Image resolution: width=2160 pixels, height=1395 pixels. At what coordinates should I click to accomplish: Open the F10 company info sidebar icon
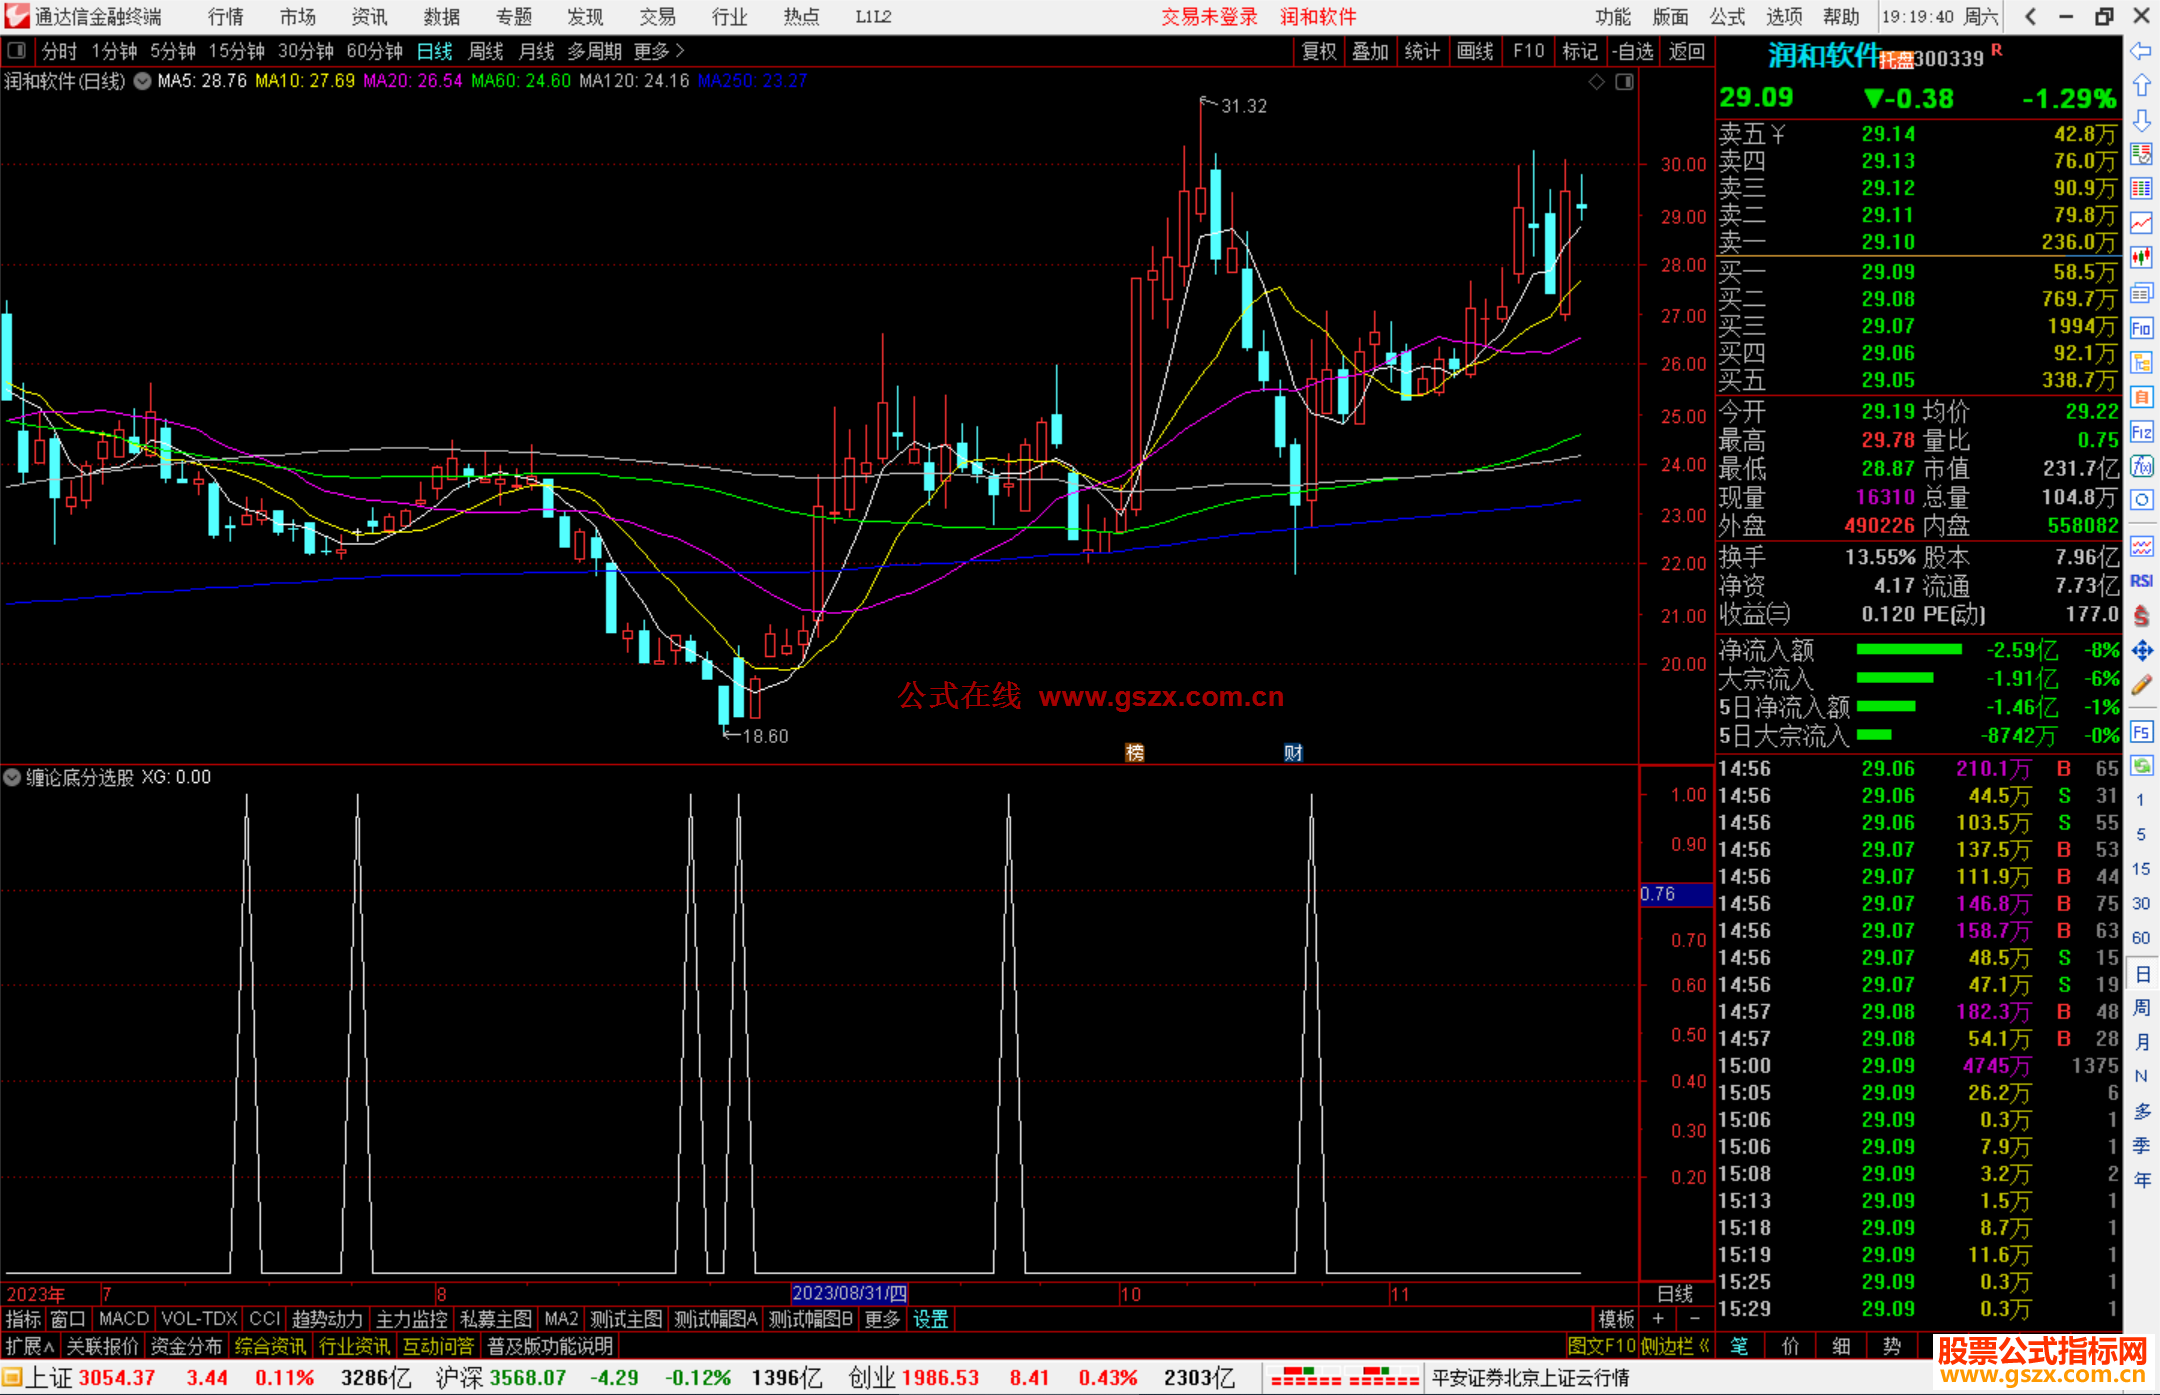pyautogui.click(x=2141, y=328)
